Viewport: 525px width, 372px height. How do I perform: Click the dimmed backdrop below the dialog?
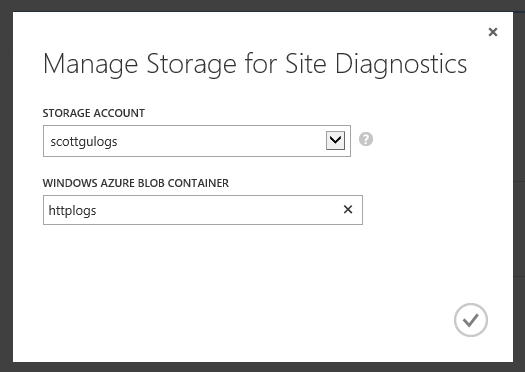(x=262, y=367)
